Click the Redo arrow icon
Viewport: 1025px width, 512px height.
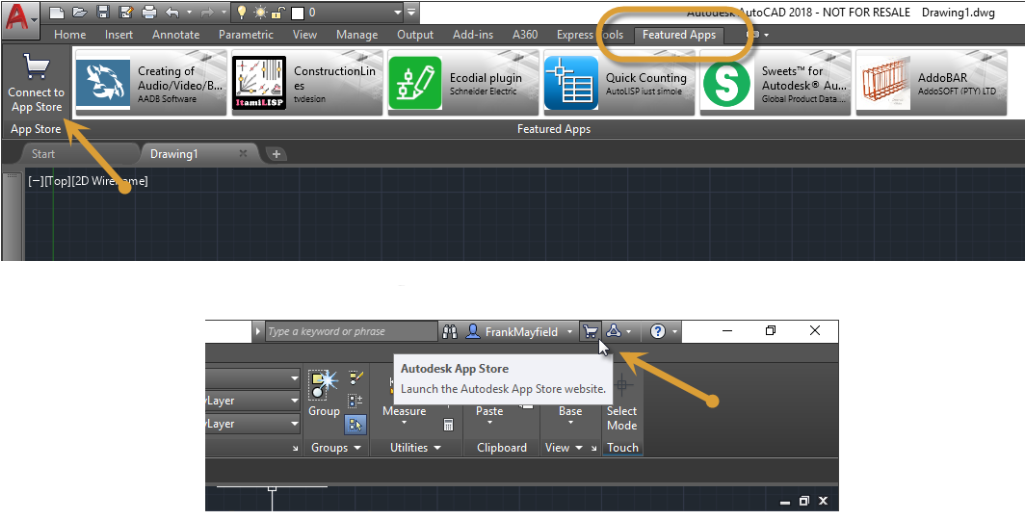[207, 12]
